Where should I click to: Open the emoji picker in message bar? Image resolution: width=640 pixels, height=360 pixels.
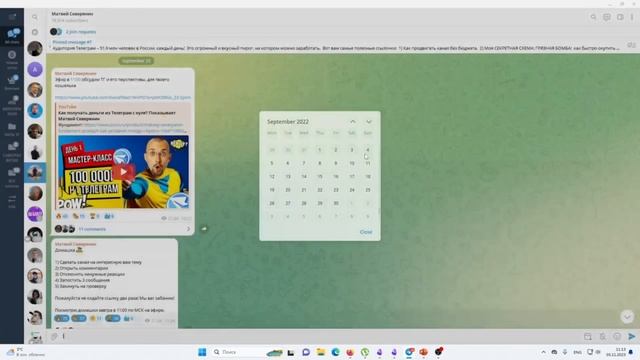(617, 336)
